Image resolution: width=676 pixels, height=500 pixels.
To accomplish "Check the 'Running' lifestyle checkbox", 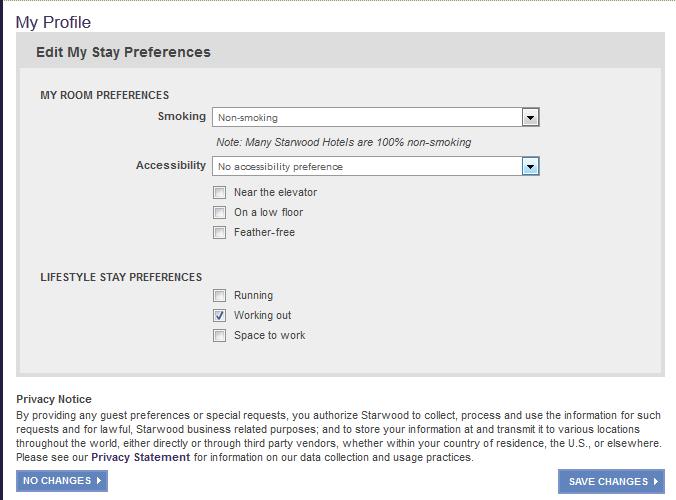I will pyautogui.click(x=220, y=295).
